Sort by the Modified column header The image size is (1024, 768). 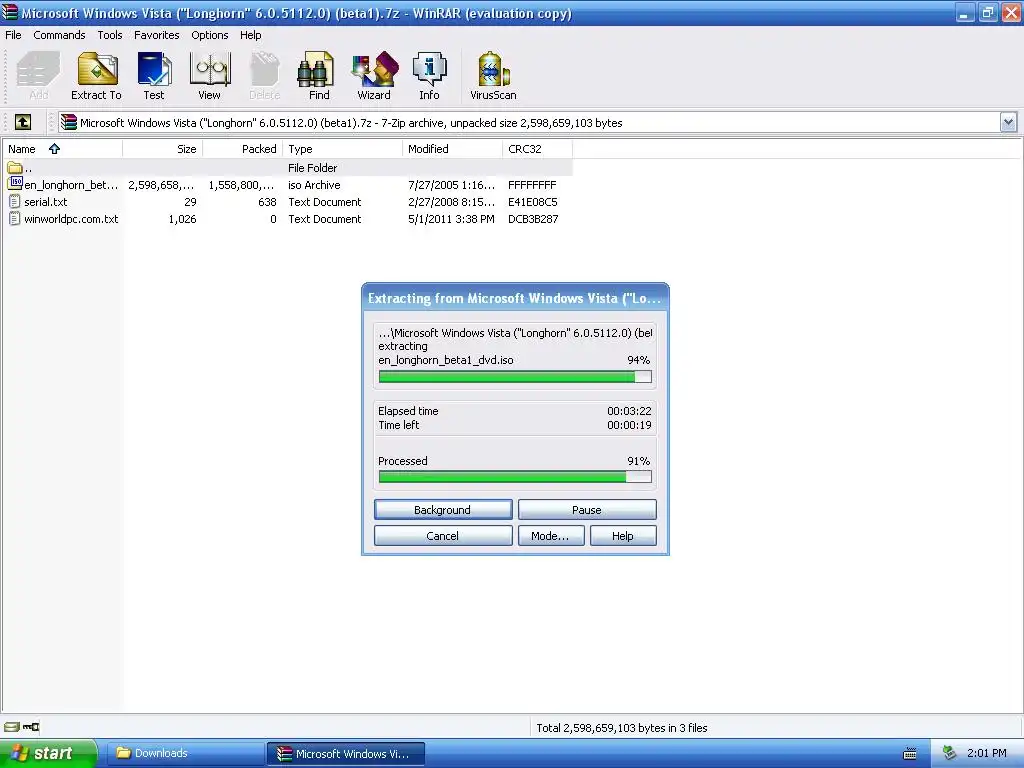(x=453, y=149)
